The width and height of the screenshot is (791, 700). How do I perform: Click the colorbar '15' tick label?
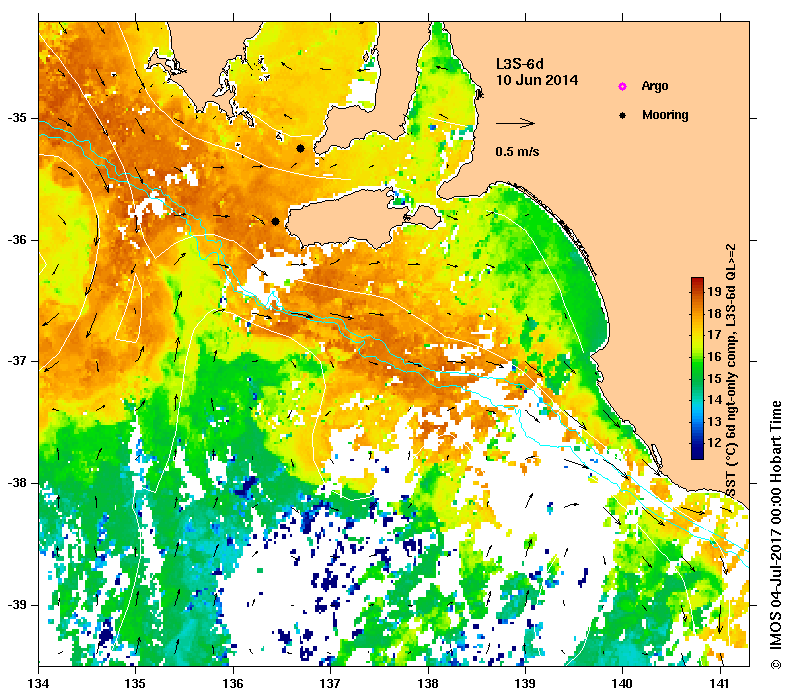click(x=714, y=378)
